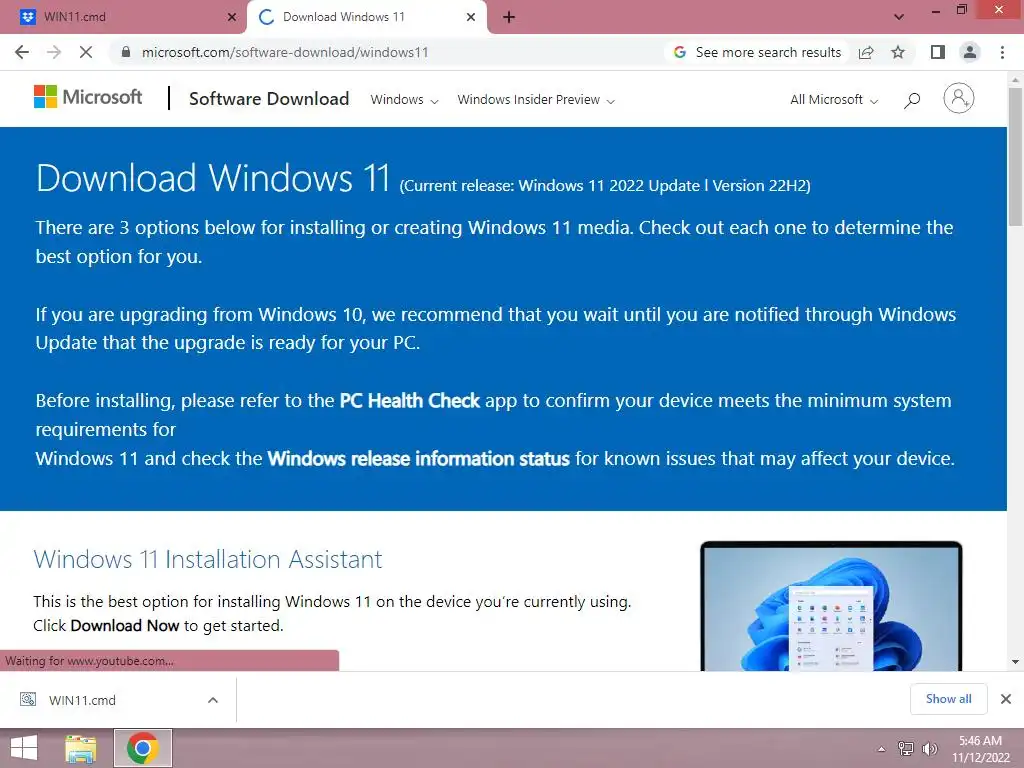Click the network tray icon

point(905,748)
